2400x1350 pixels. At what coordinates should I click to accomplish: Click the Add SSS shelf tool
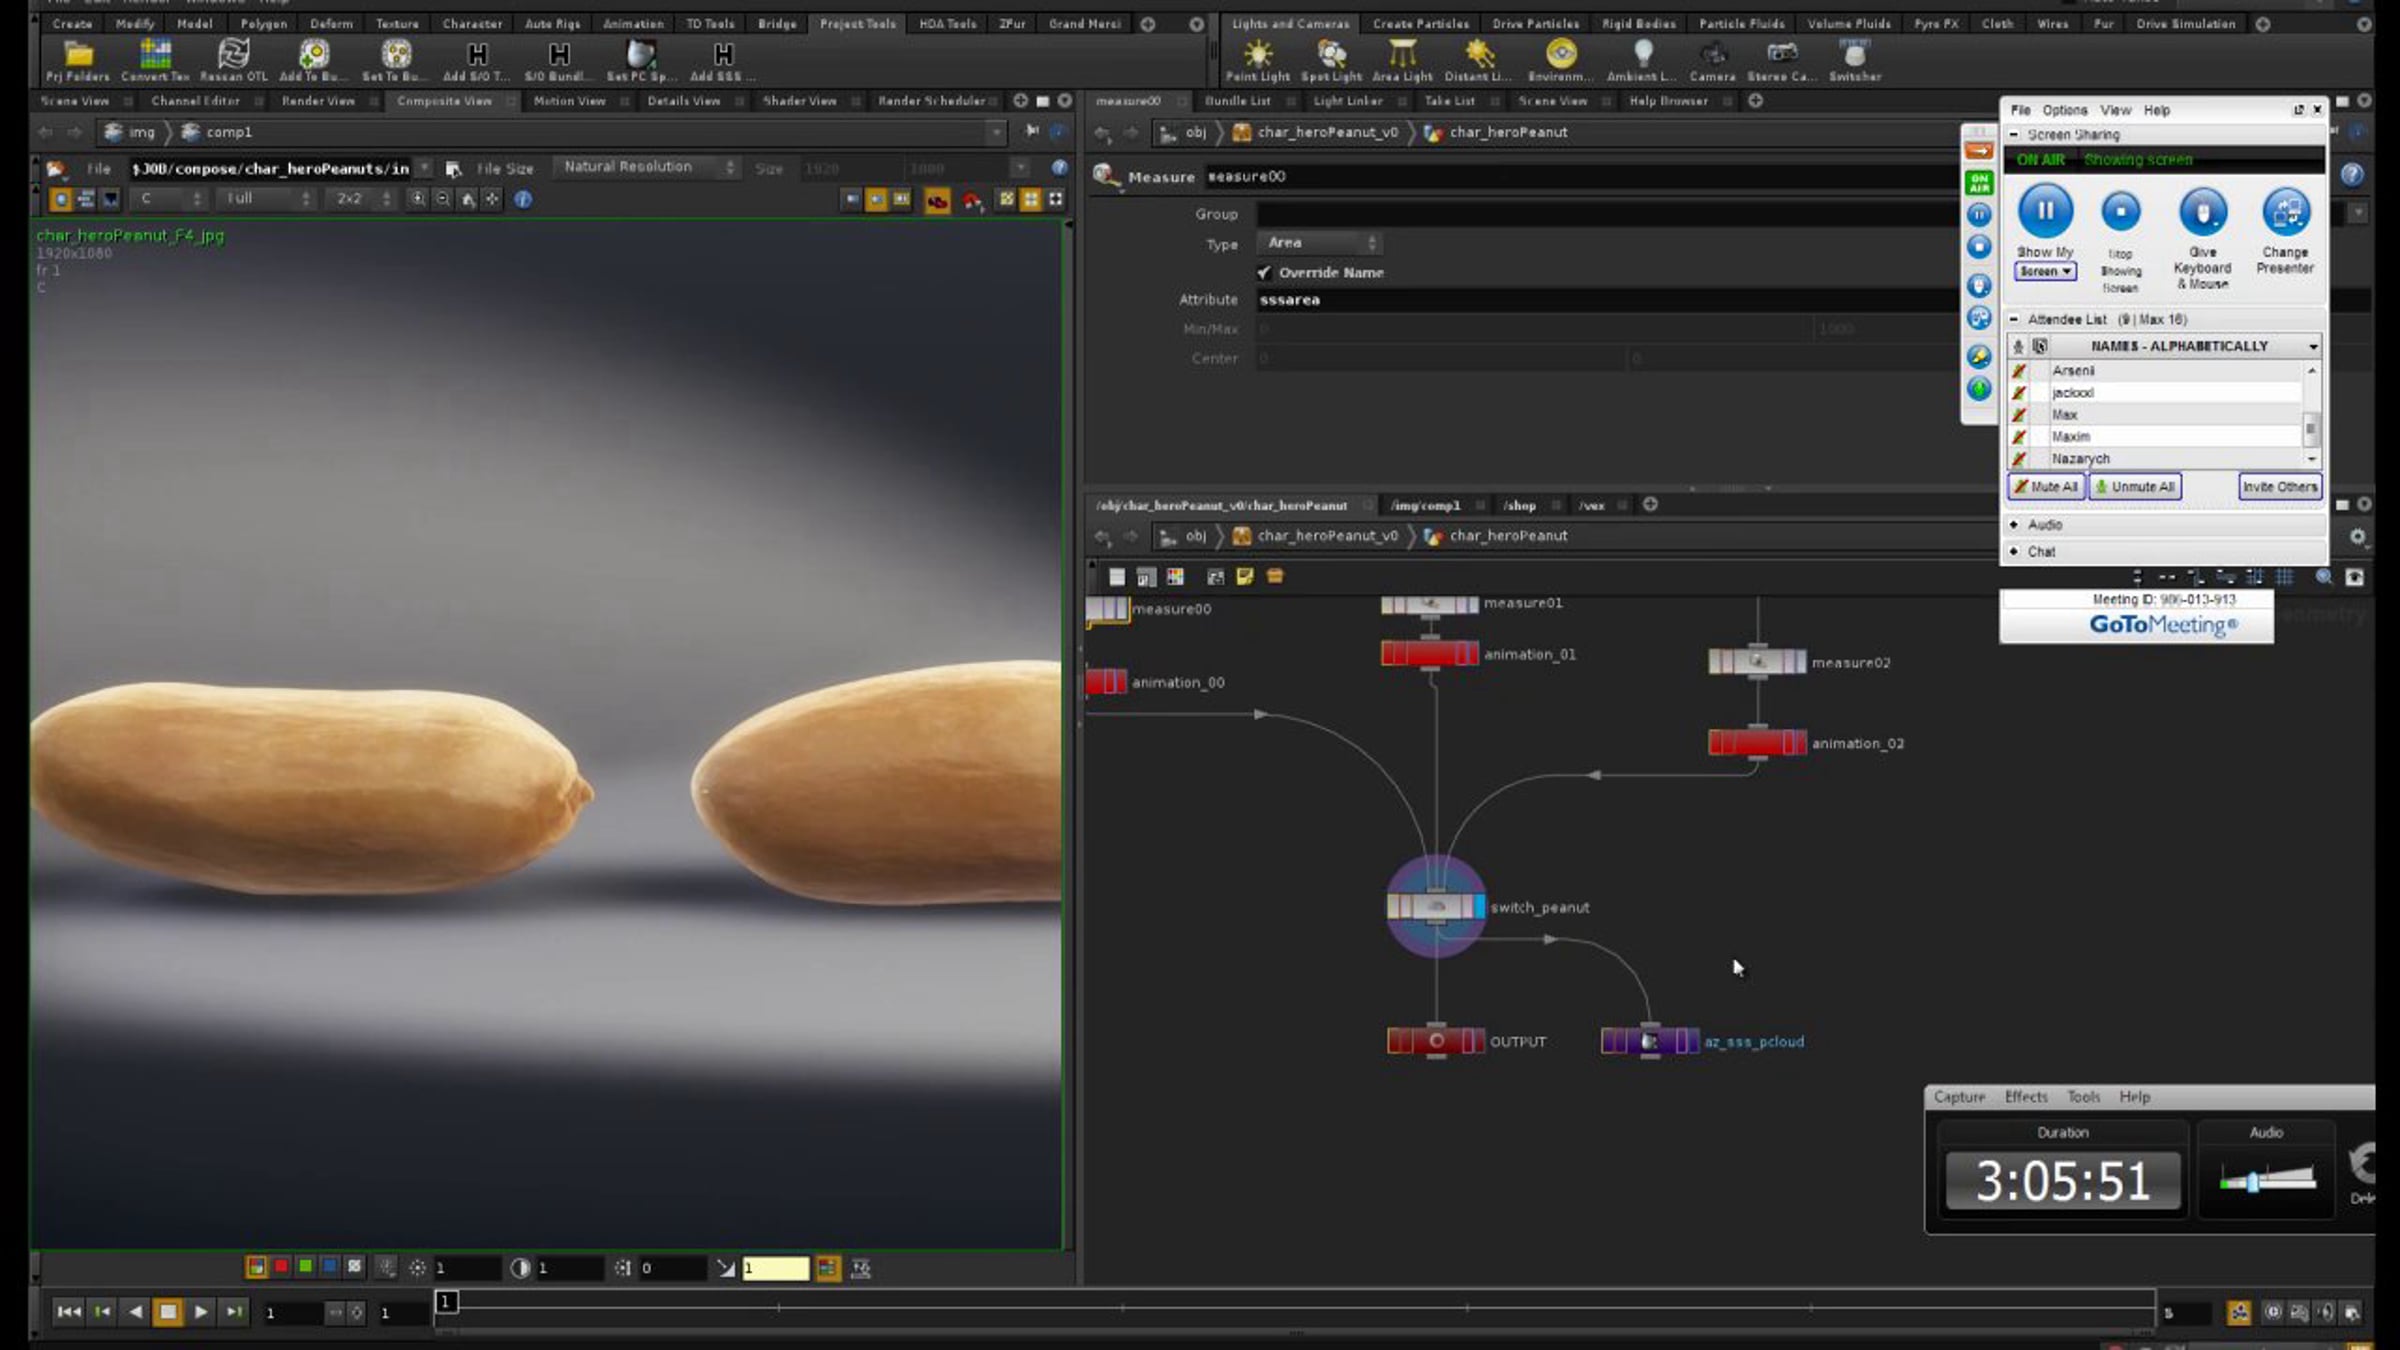click(x=723, y=60)
